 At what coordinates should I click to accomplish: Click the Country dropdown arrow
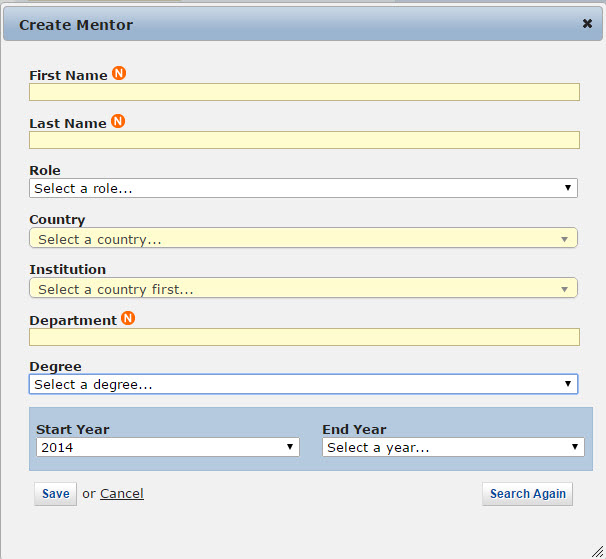pyautogui.click(x=564, y=239)
